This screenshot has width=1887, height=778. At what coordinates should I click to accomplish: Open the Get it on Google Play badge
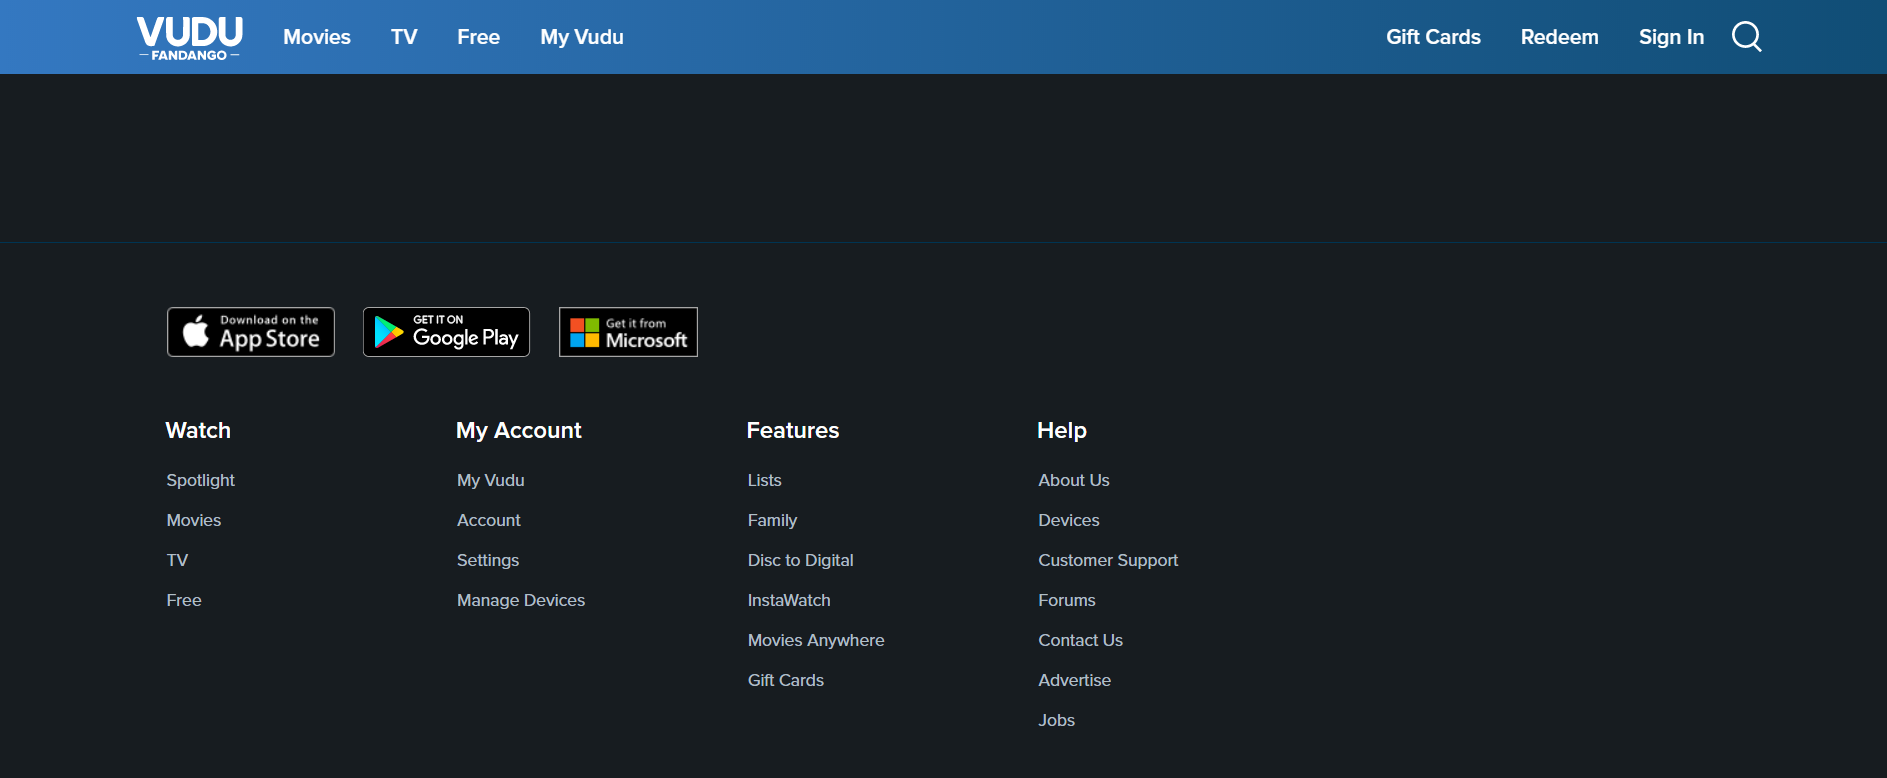pyautogui.click(x=446, y=332)
